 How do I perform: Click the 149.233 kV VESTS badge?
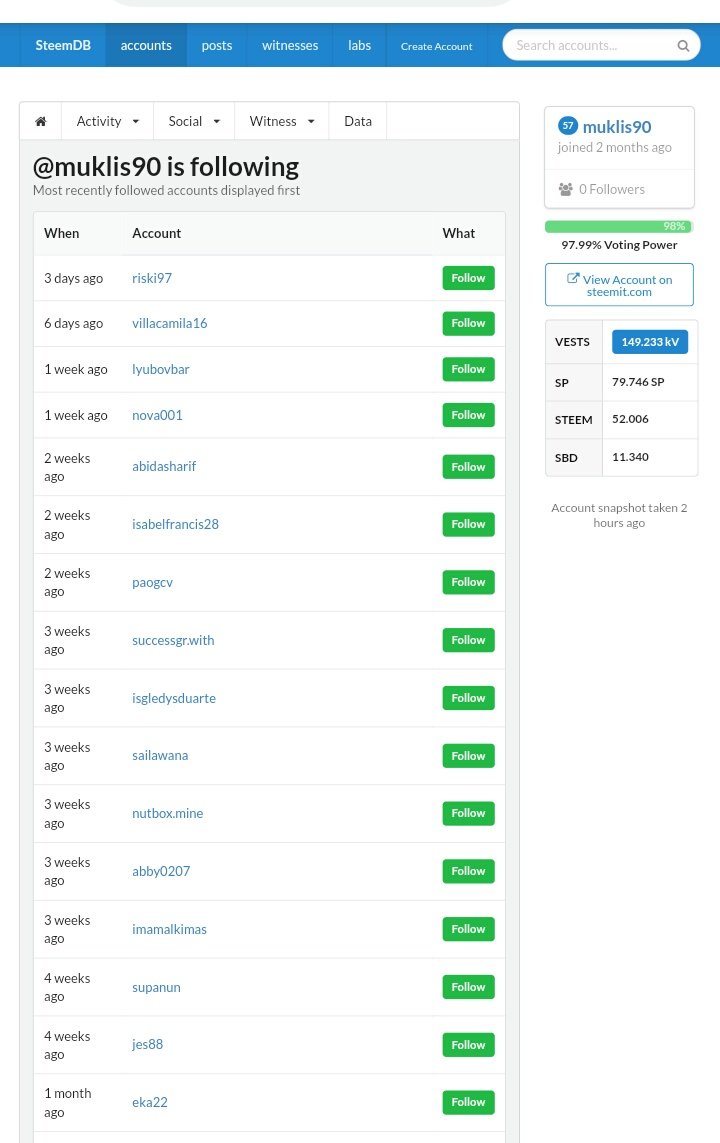(x=650, y=342)
